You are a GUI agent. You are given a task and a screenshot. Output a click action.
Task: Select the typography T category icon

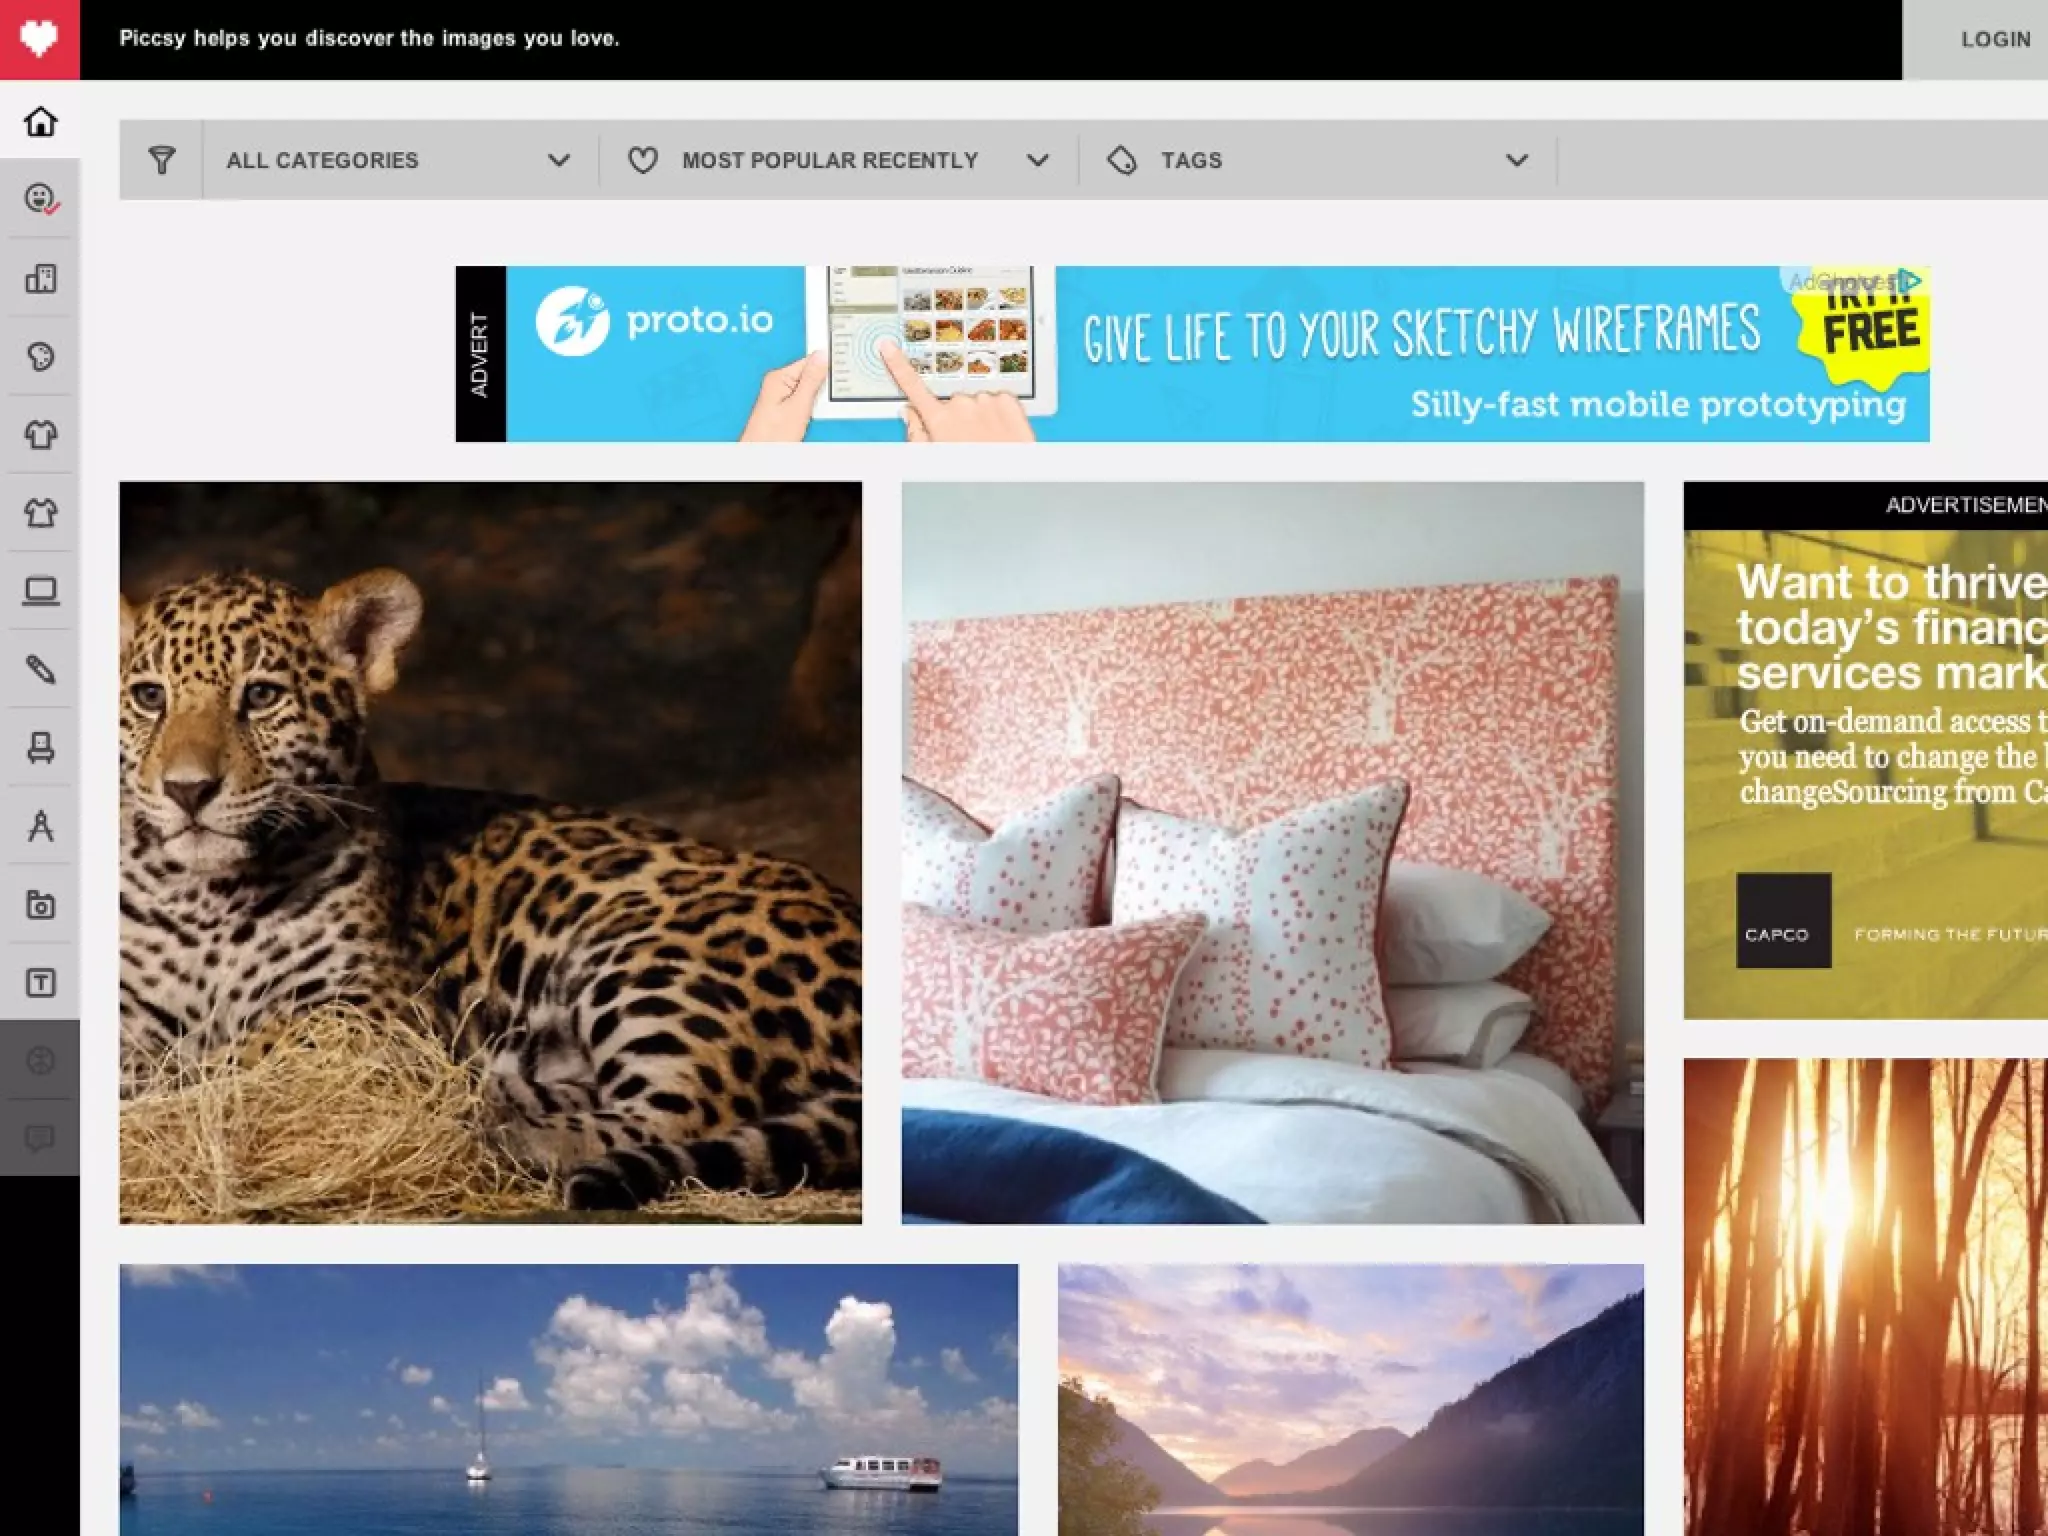(x=40, y=983)
